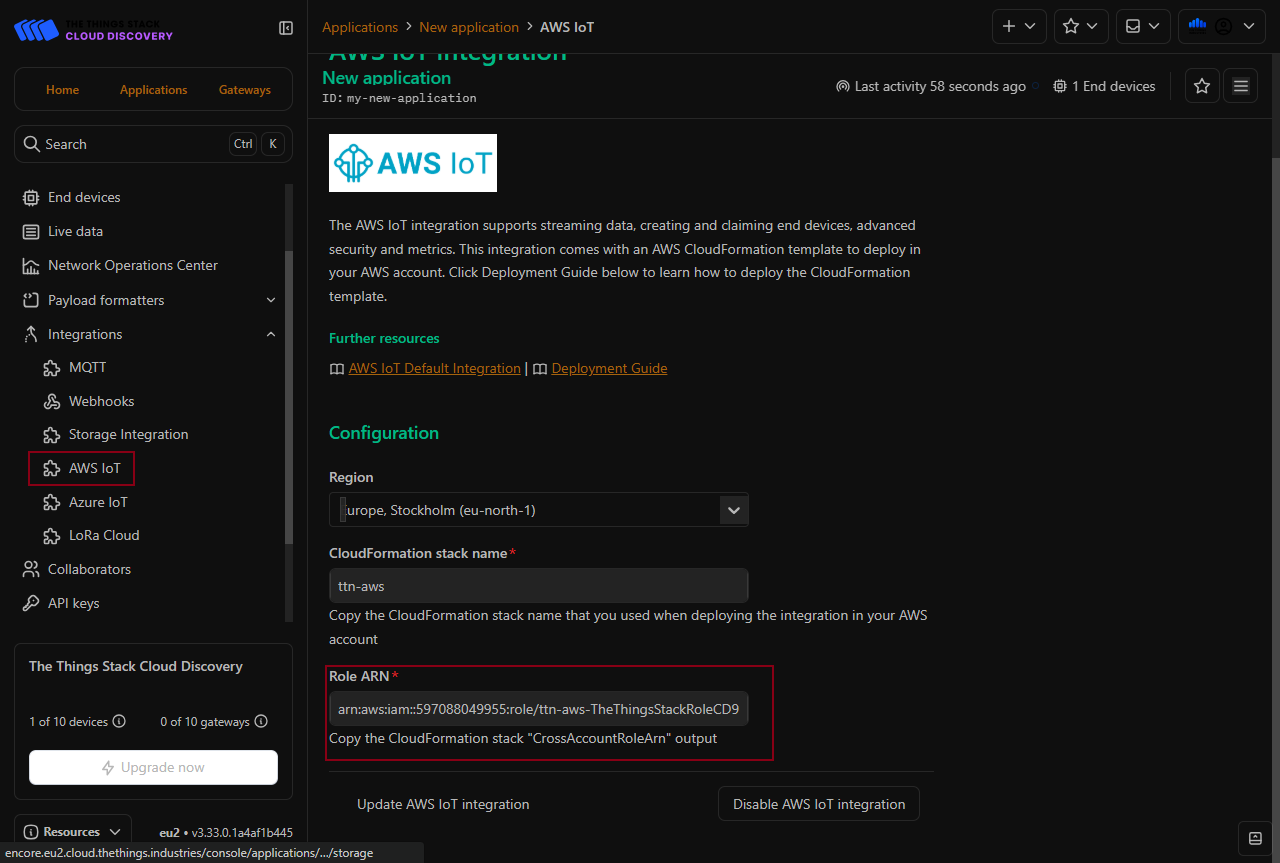Click Payload formatters code icon
This screenshot has width=1280, height=863.
pyautogui.click(x=31, y=300)
